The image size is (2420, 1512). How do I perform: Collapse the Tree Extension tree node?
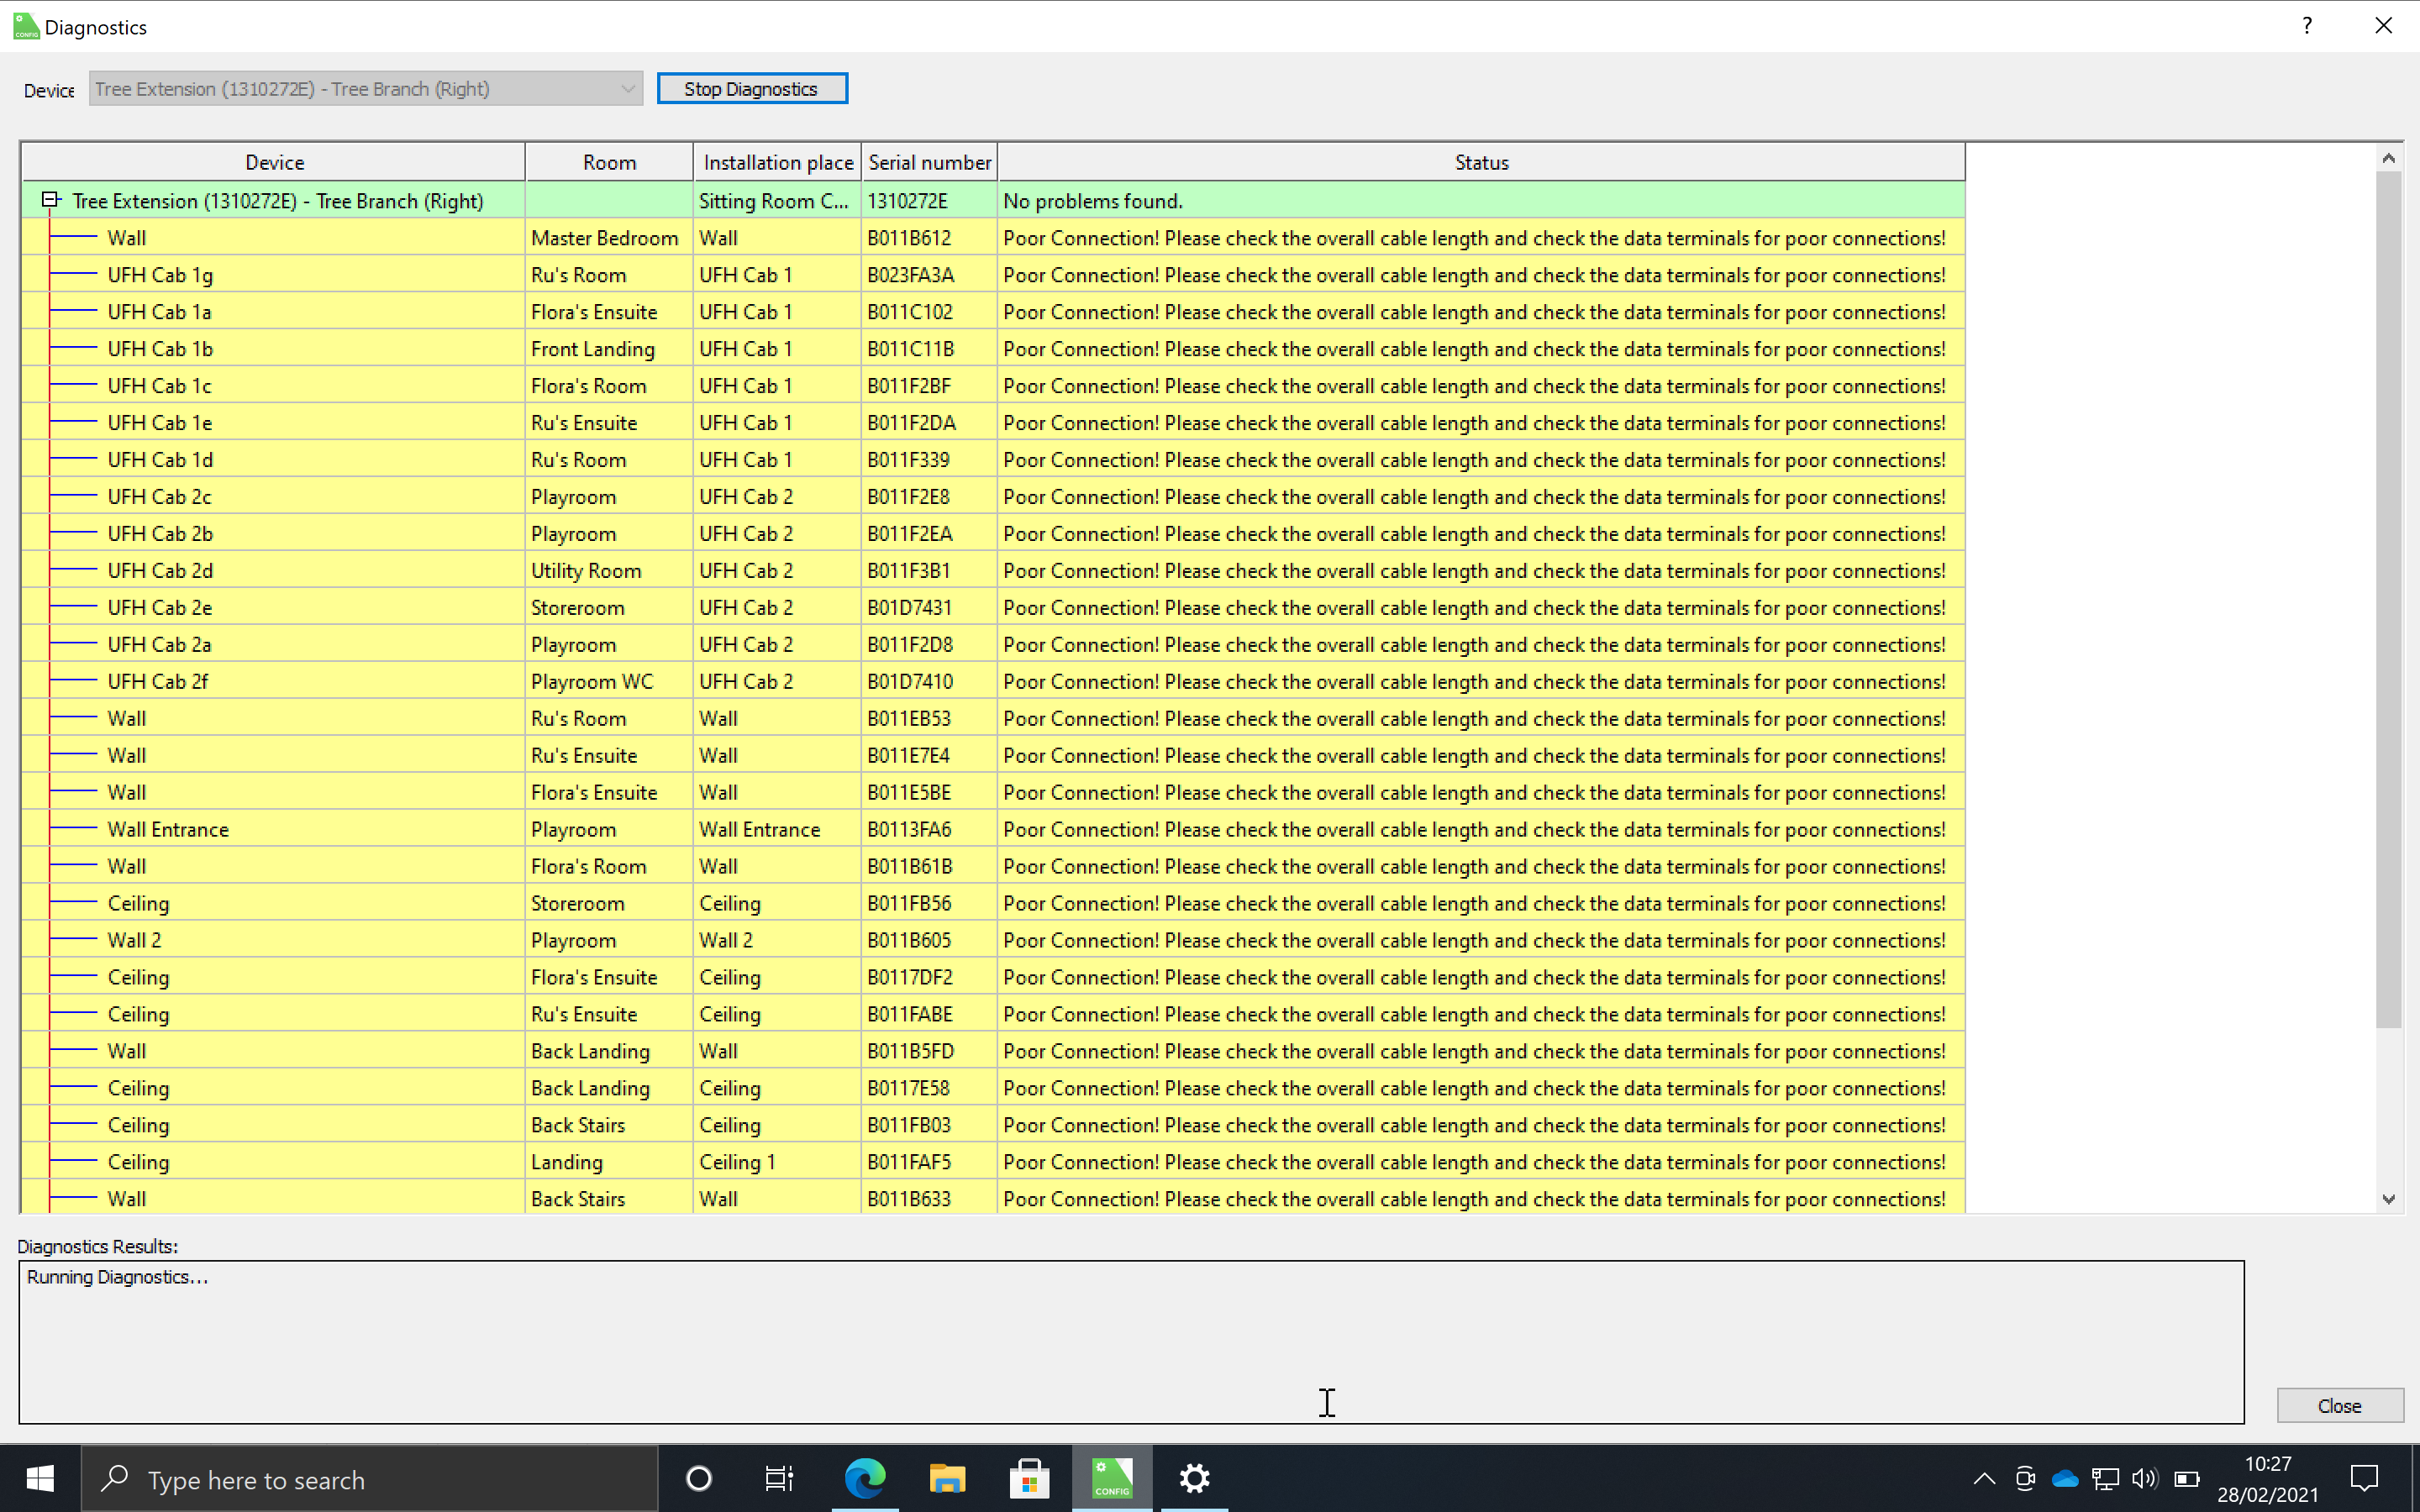[50, 200]
